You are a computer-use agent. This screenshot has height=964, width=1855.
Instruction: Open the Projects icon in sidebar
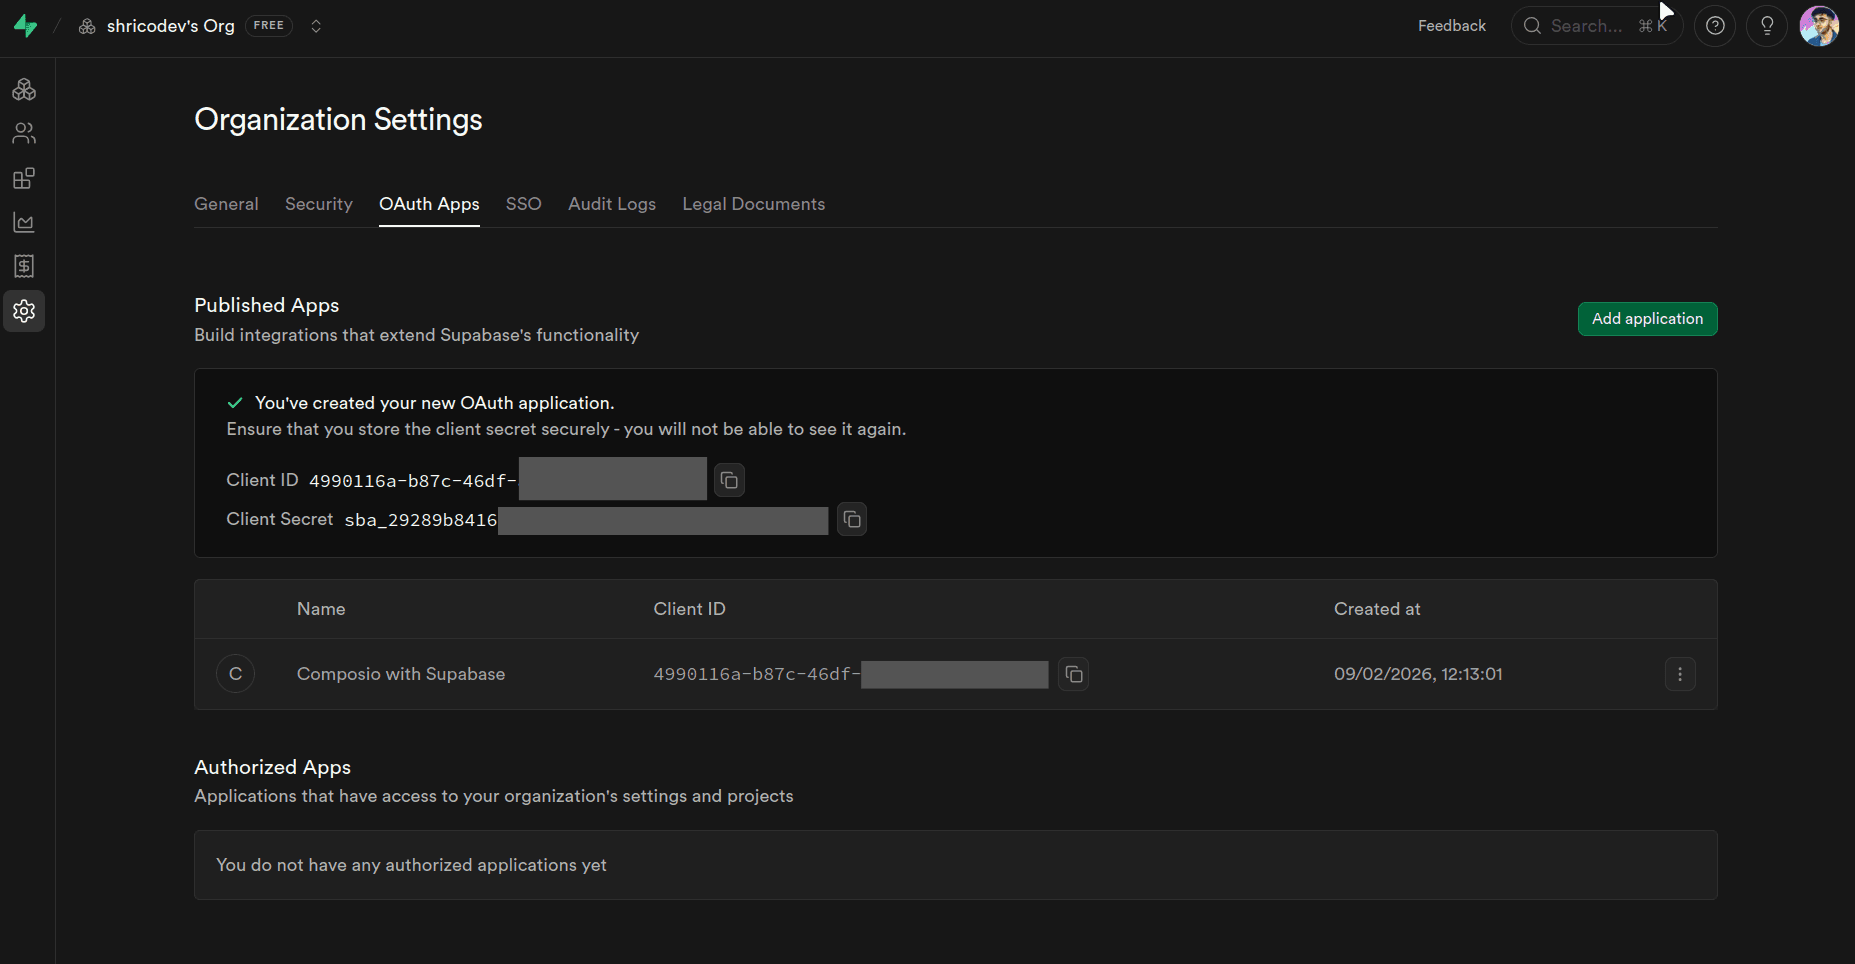[x=24, y=89]
